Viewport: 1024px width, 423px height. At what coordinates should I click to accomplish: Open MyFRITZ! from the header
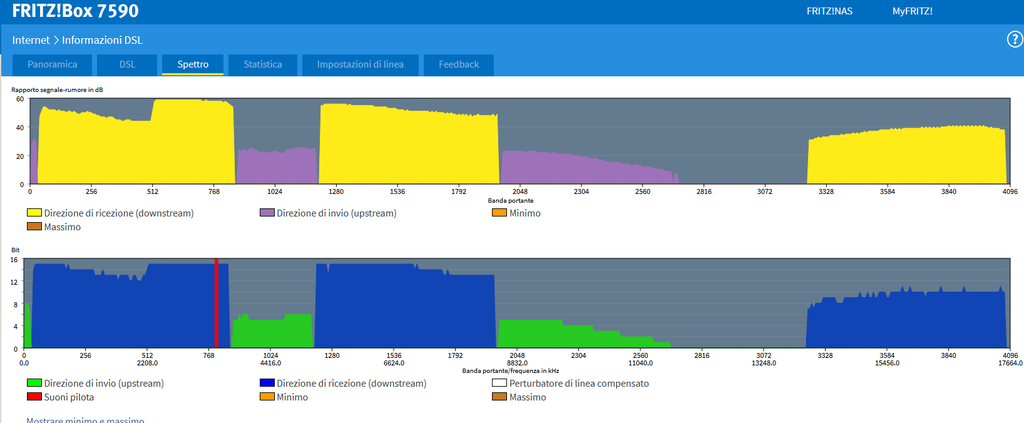[x=912, y=12]
